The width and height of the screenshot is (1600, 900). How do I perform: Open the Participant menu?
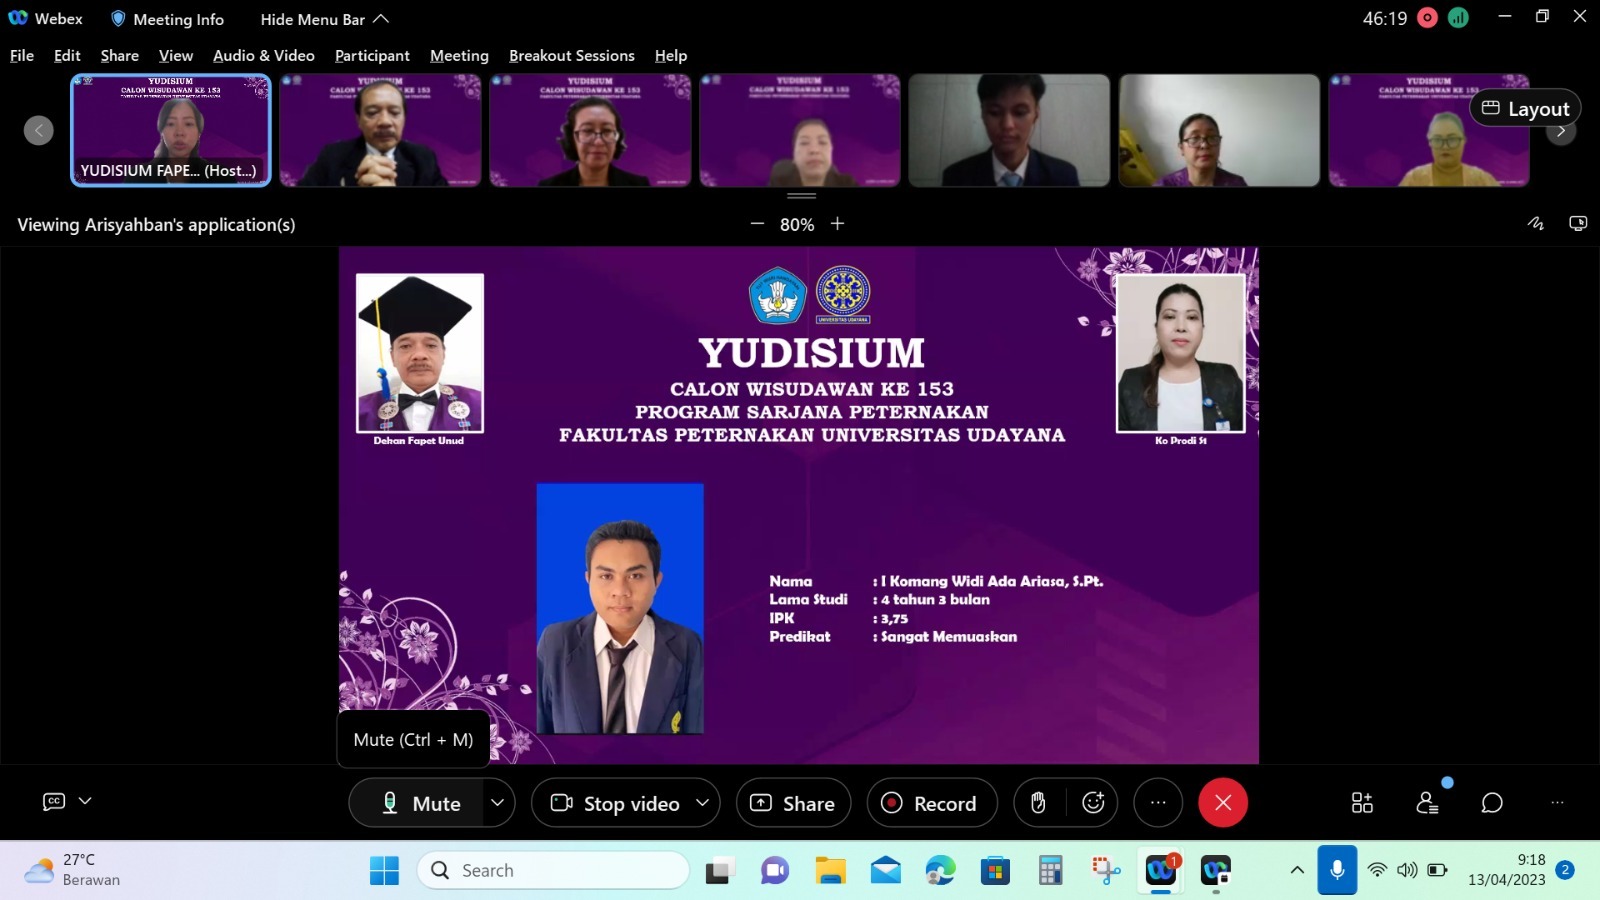tap(372, 56)
